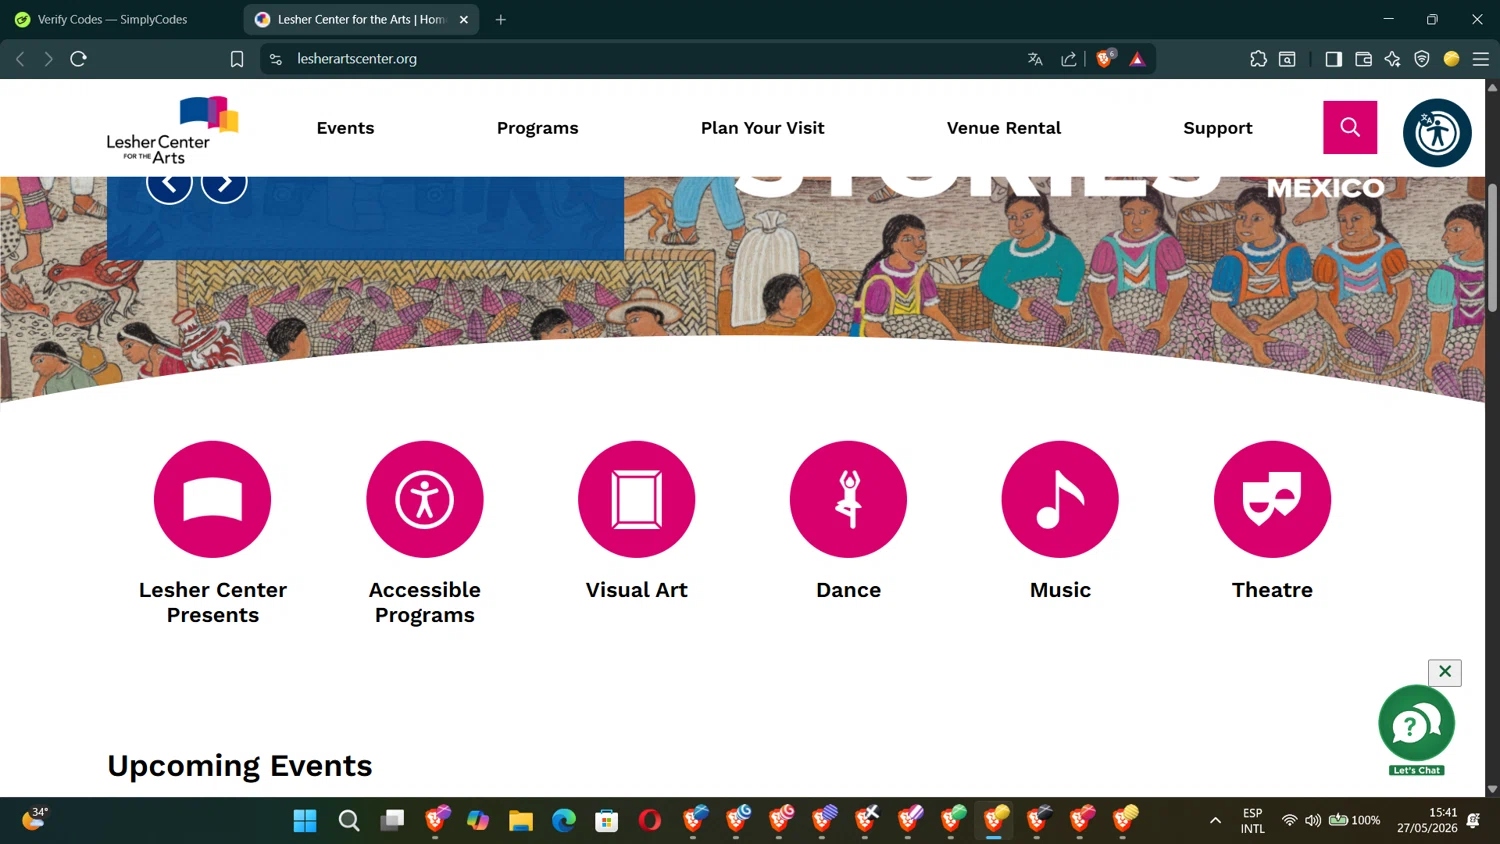Check the battery status at 100%
Screen dimensions: 1500x844
pyautogui.click(x=1354, y=821)
